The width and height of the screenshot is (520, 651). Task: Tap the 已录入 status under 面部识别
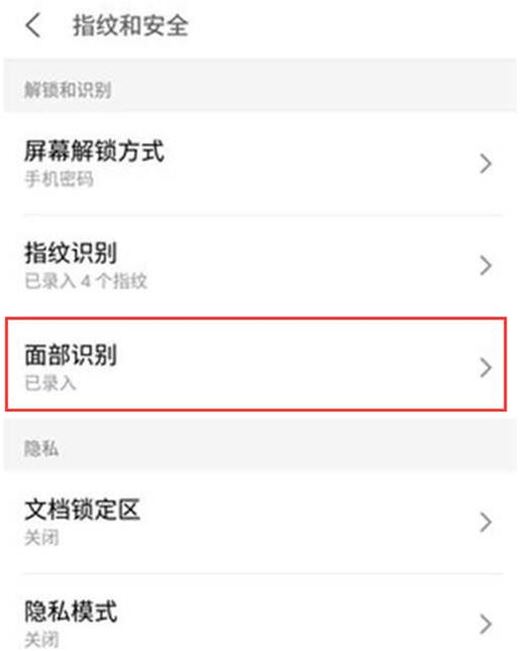click(50, 383)
